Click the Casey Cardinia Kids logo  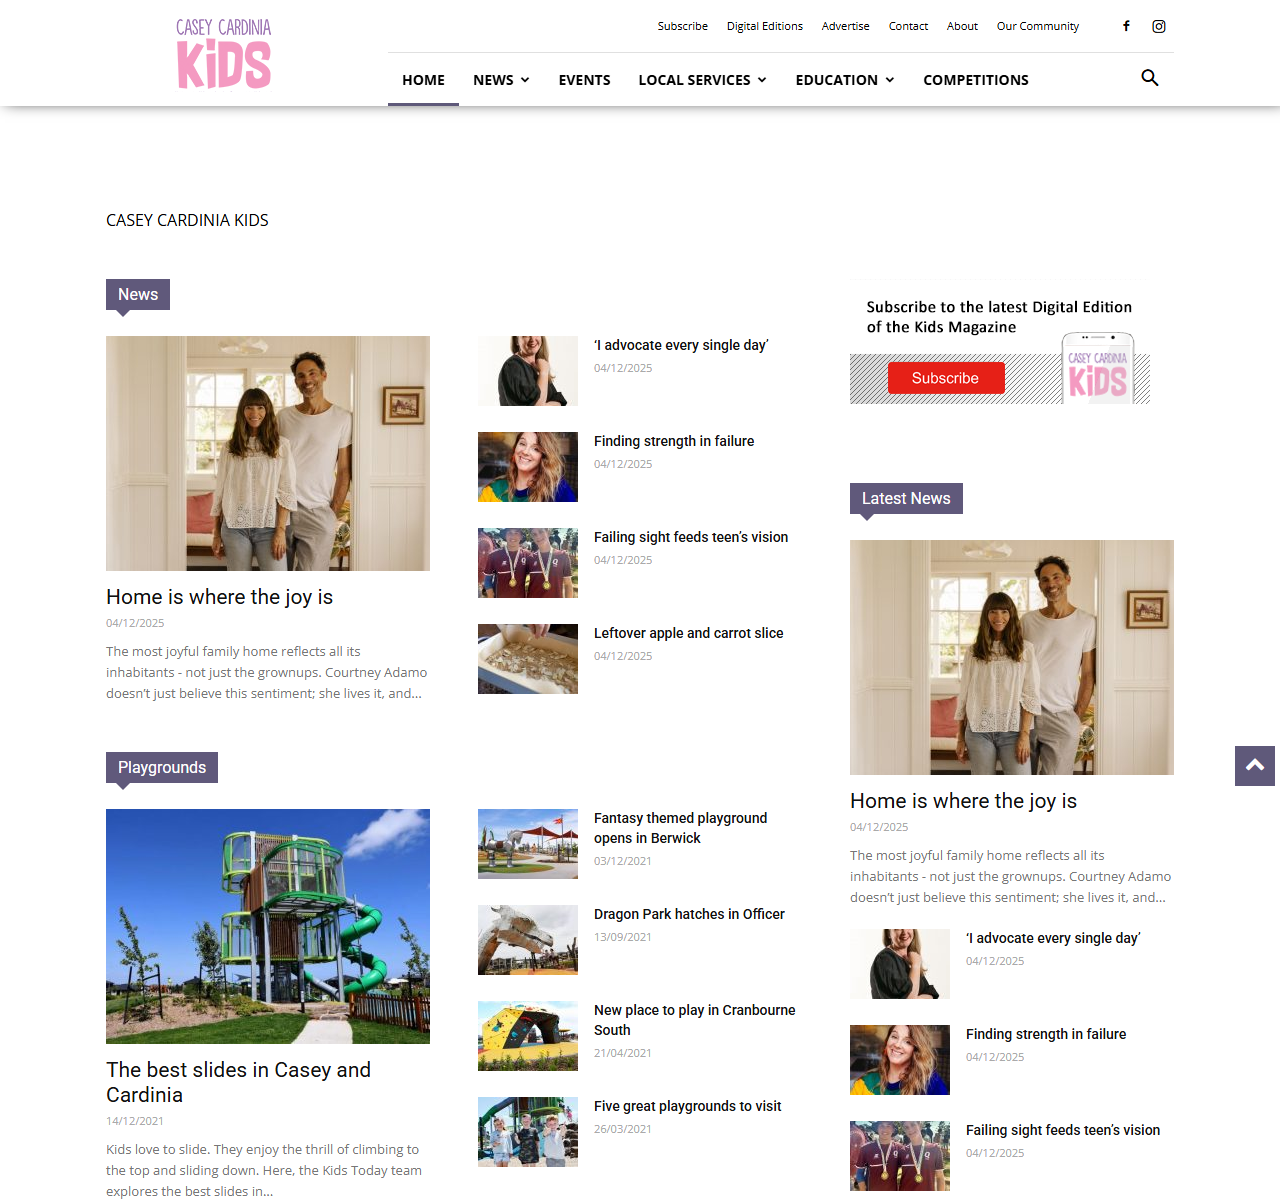click(224, 53)
